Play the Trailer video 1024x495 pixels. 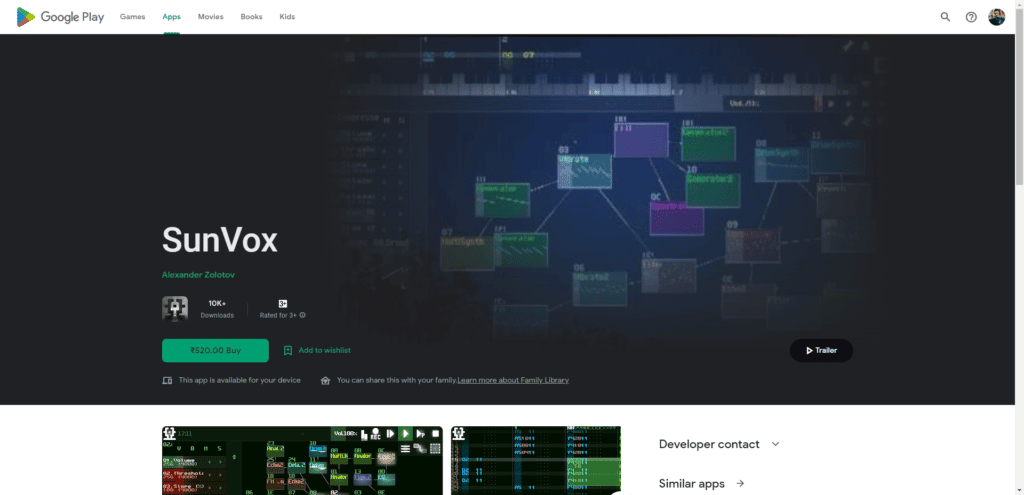pos(822,351)
